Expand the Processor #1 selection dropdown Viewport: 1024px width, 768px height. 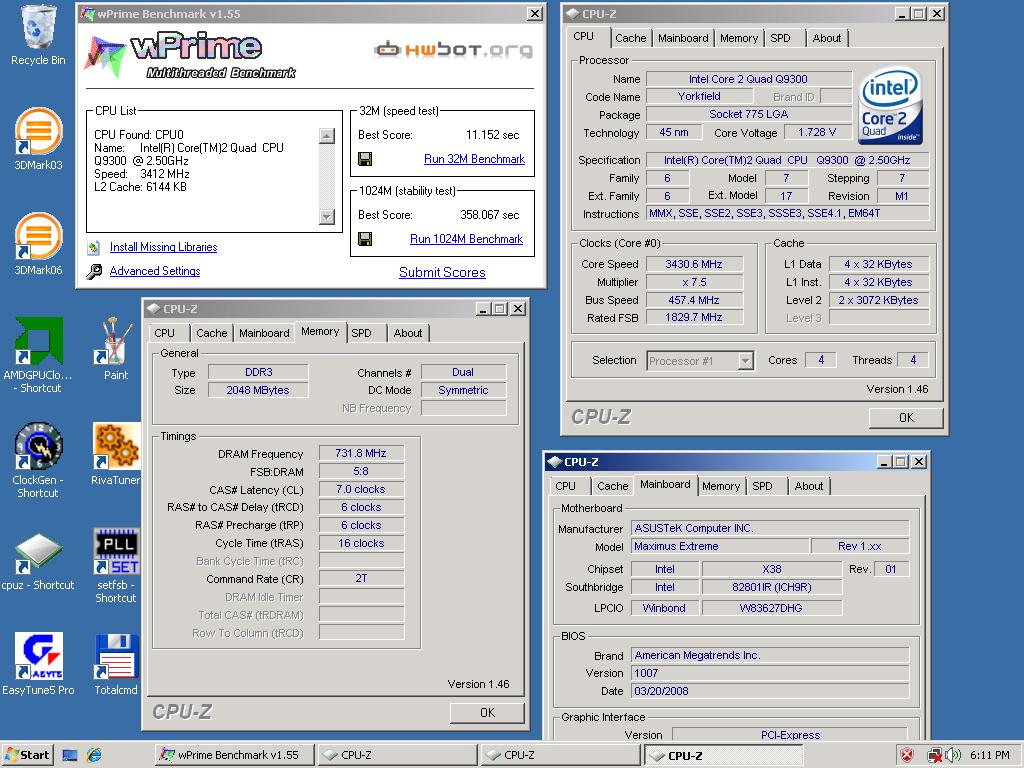(745, 360)
